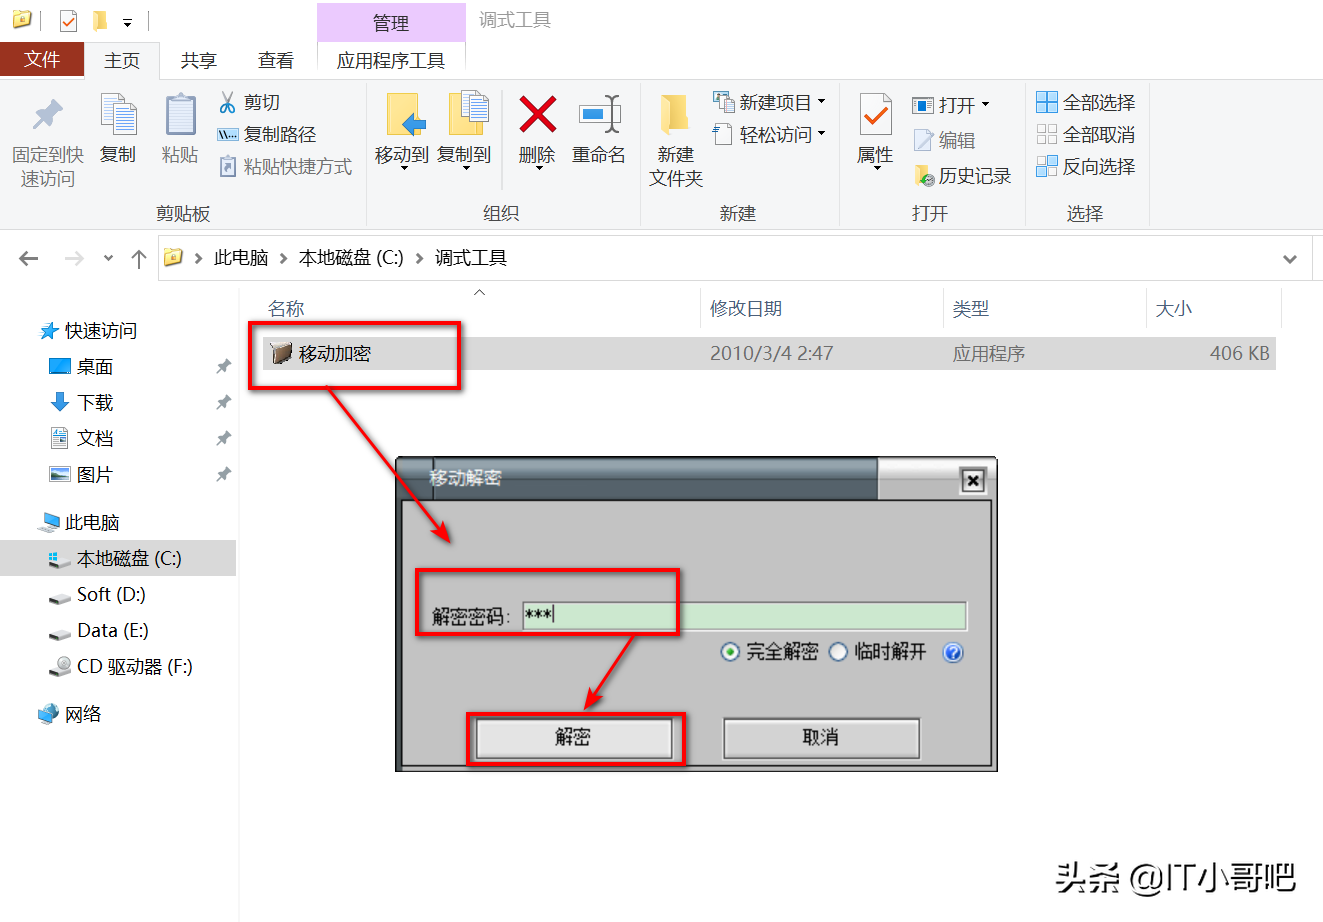This screenshot has height=922, width=1323.
Task: Click the 反向选择 (Invert selection) icon
Action: click(x=1048, y=166)
